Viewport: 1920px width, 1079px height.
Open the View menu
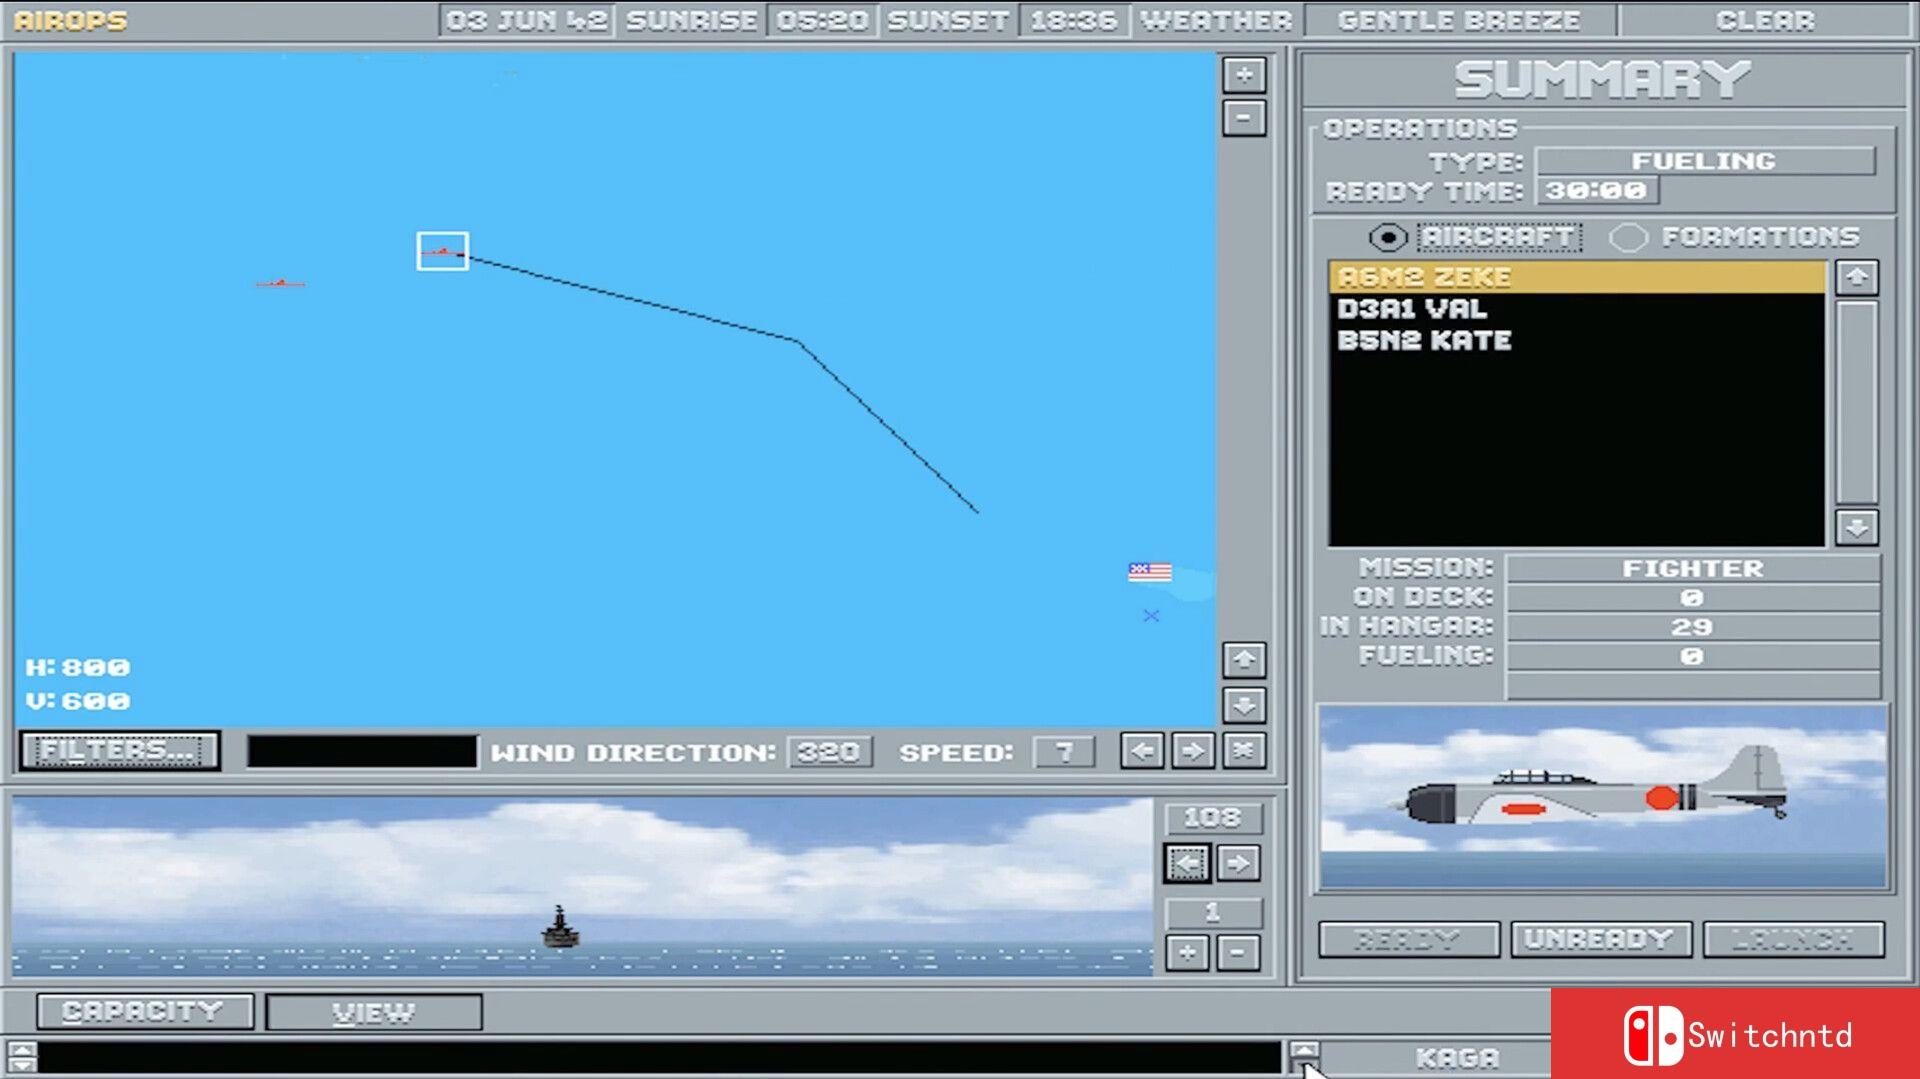click(x=374, y=1012)
